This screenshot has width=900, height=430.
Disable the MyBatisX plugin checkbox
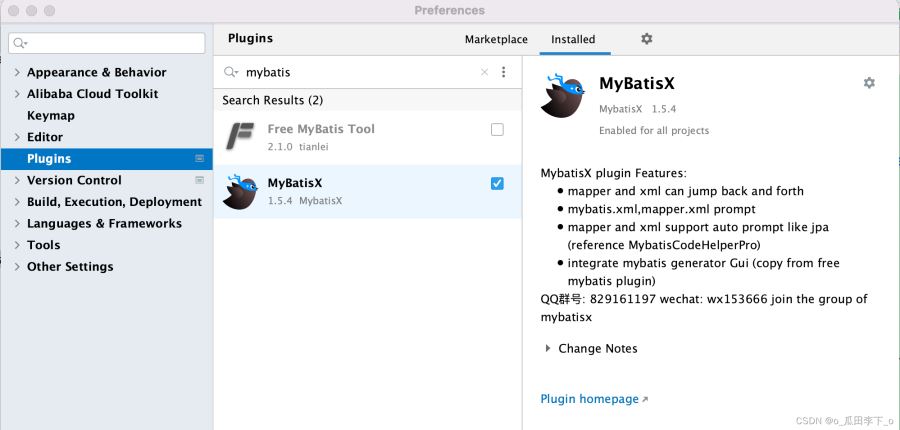point(497,184)
